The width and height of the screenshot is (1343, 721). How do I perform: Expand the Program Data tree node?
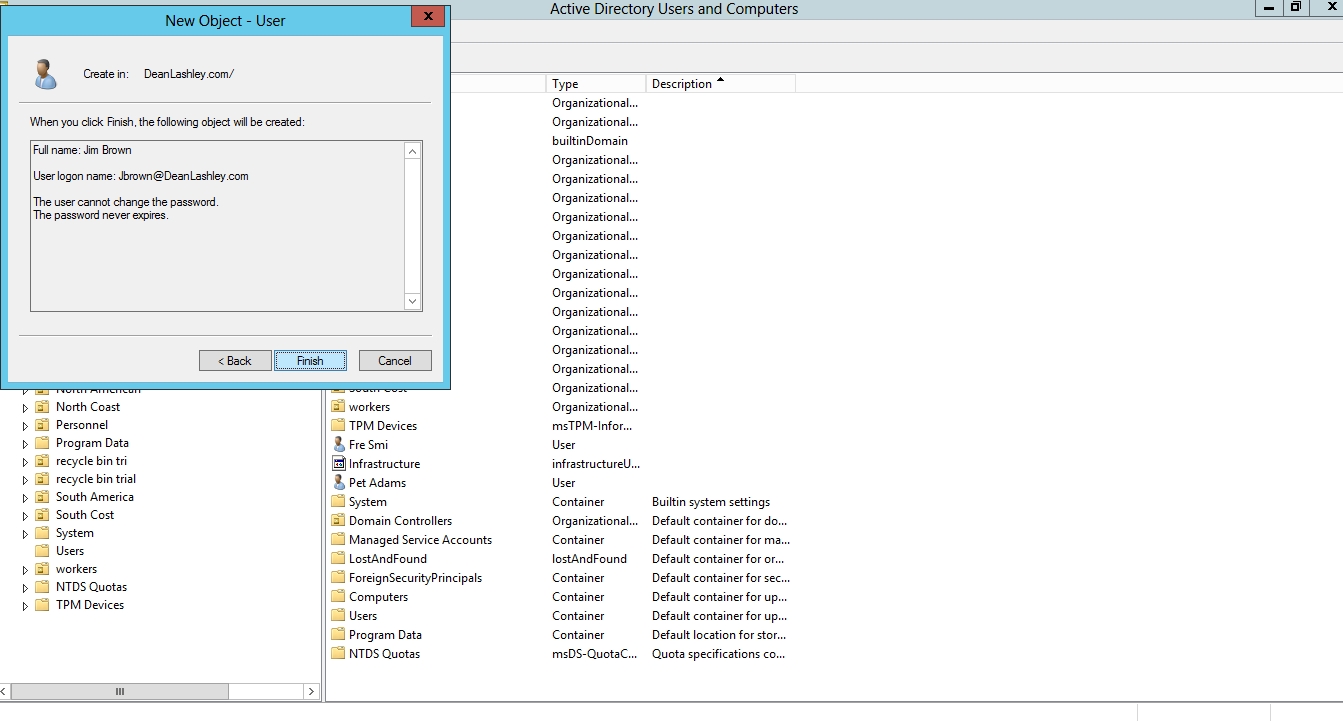tap(26, 444)
